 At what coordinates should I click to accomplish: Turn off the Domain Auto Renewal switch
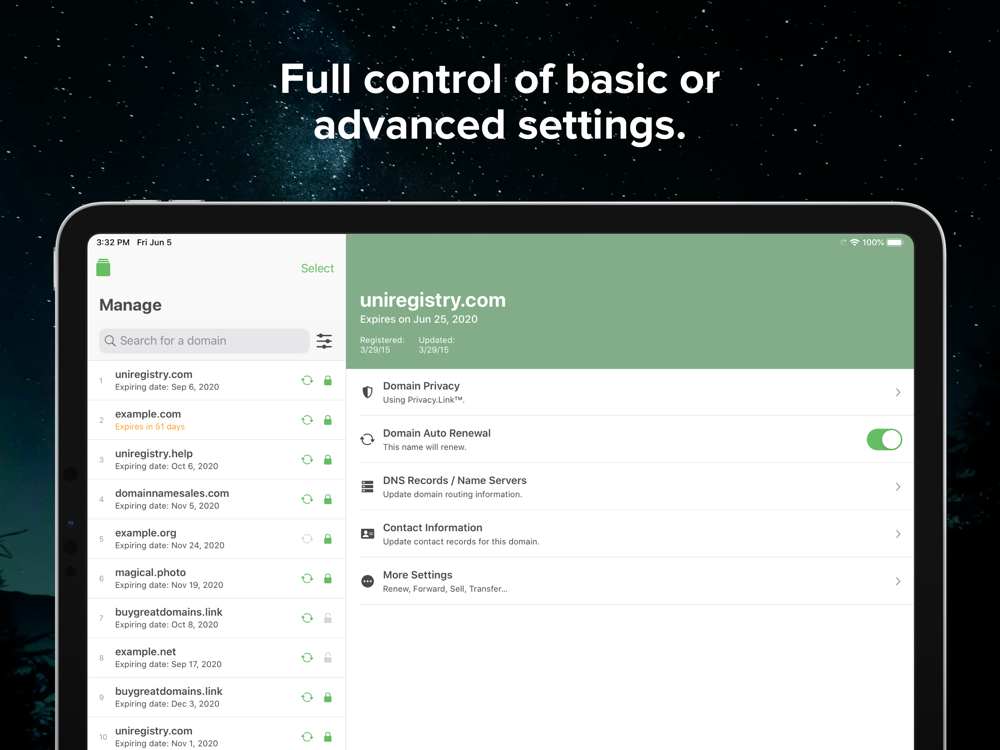[x=884, y=439]
